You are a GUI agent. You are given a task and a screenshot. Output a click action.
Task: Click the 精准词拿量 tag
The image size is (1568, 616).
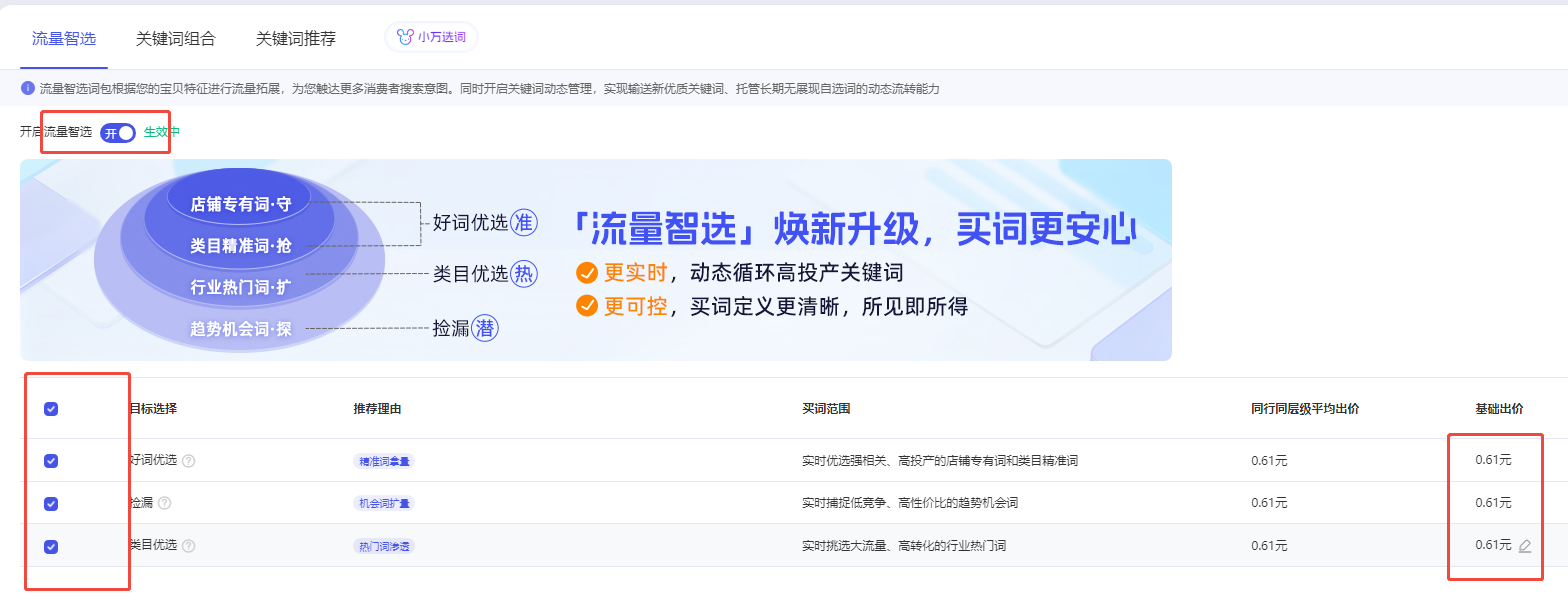pyautogui.click(x=383, y=461)
